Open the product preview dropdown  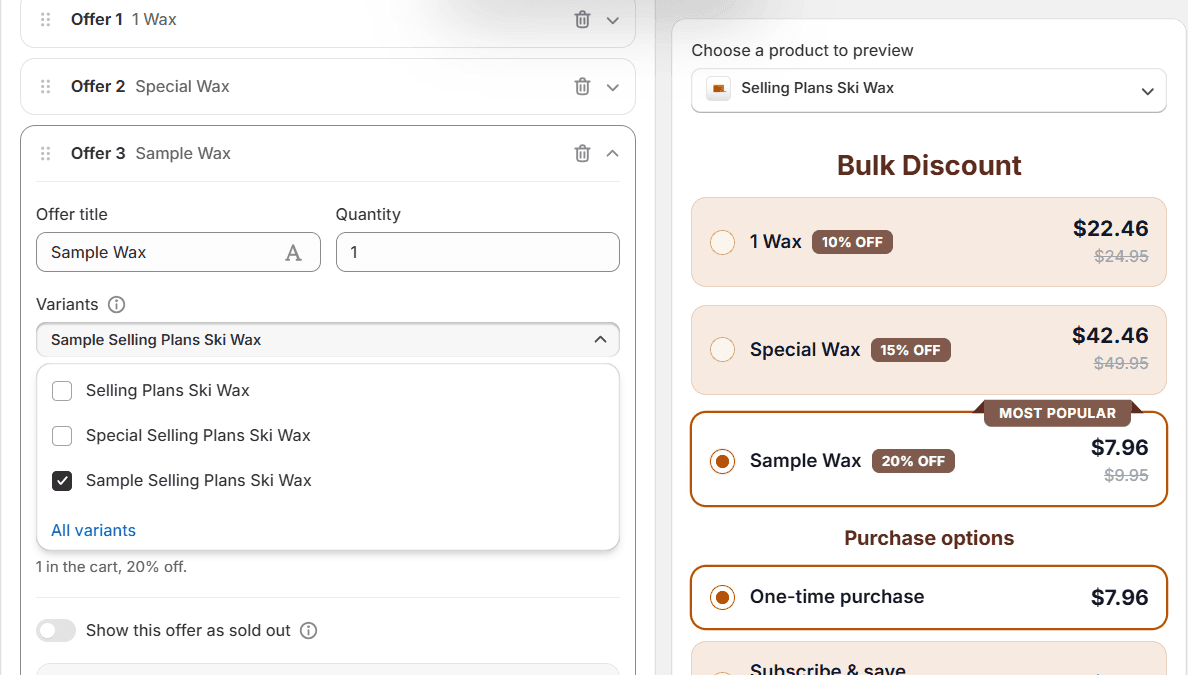(929, 90)
